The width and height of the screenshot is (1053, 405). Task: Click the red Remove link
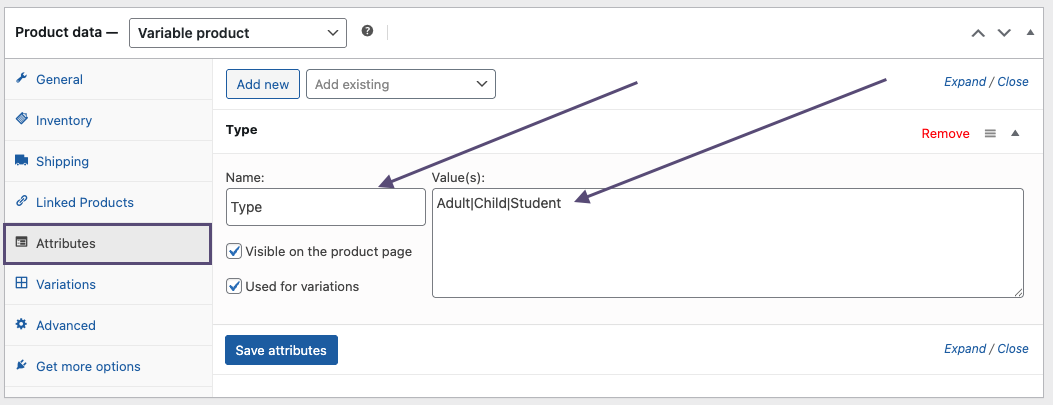(945, 133)
